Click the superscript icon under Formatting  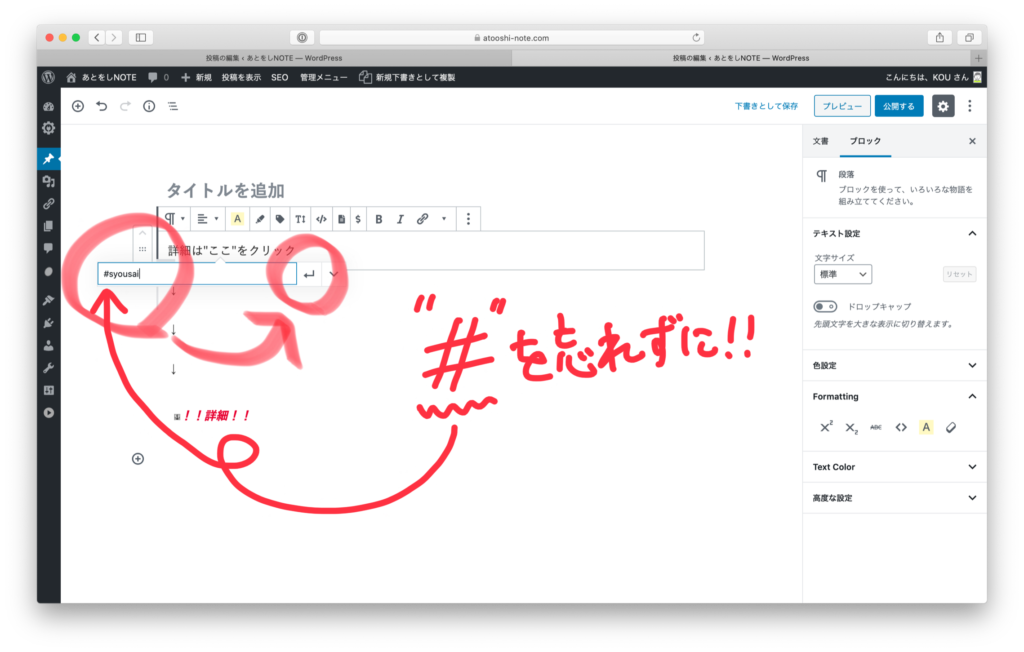826,427
